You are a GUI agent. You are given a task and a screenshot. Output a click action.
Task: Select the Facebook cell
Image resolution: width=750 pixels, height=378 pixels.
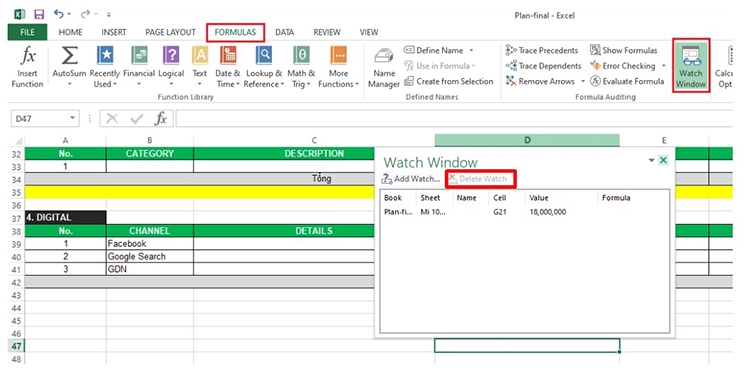[150, 244]
